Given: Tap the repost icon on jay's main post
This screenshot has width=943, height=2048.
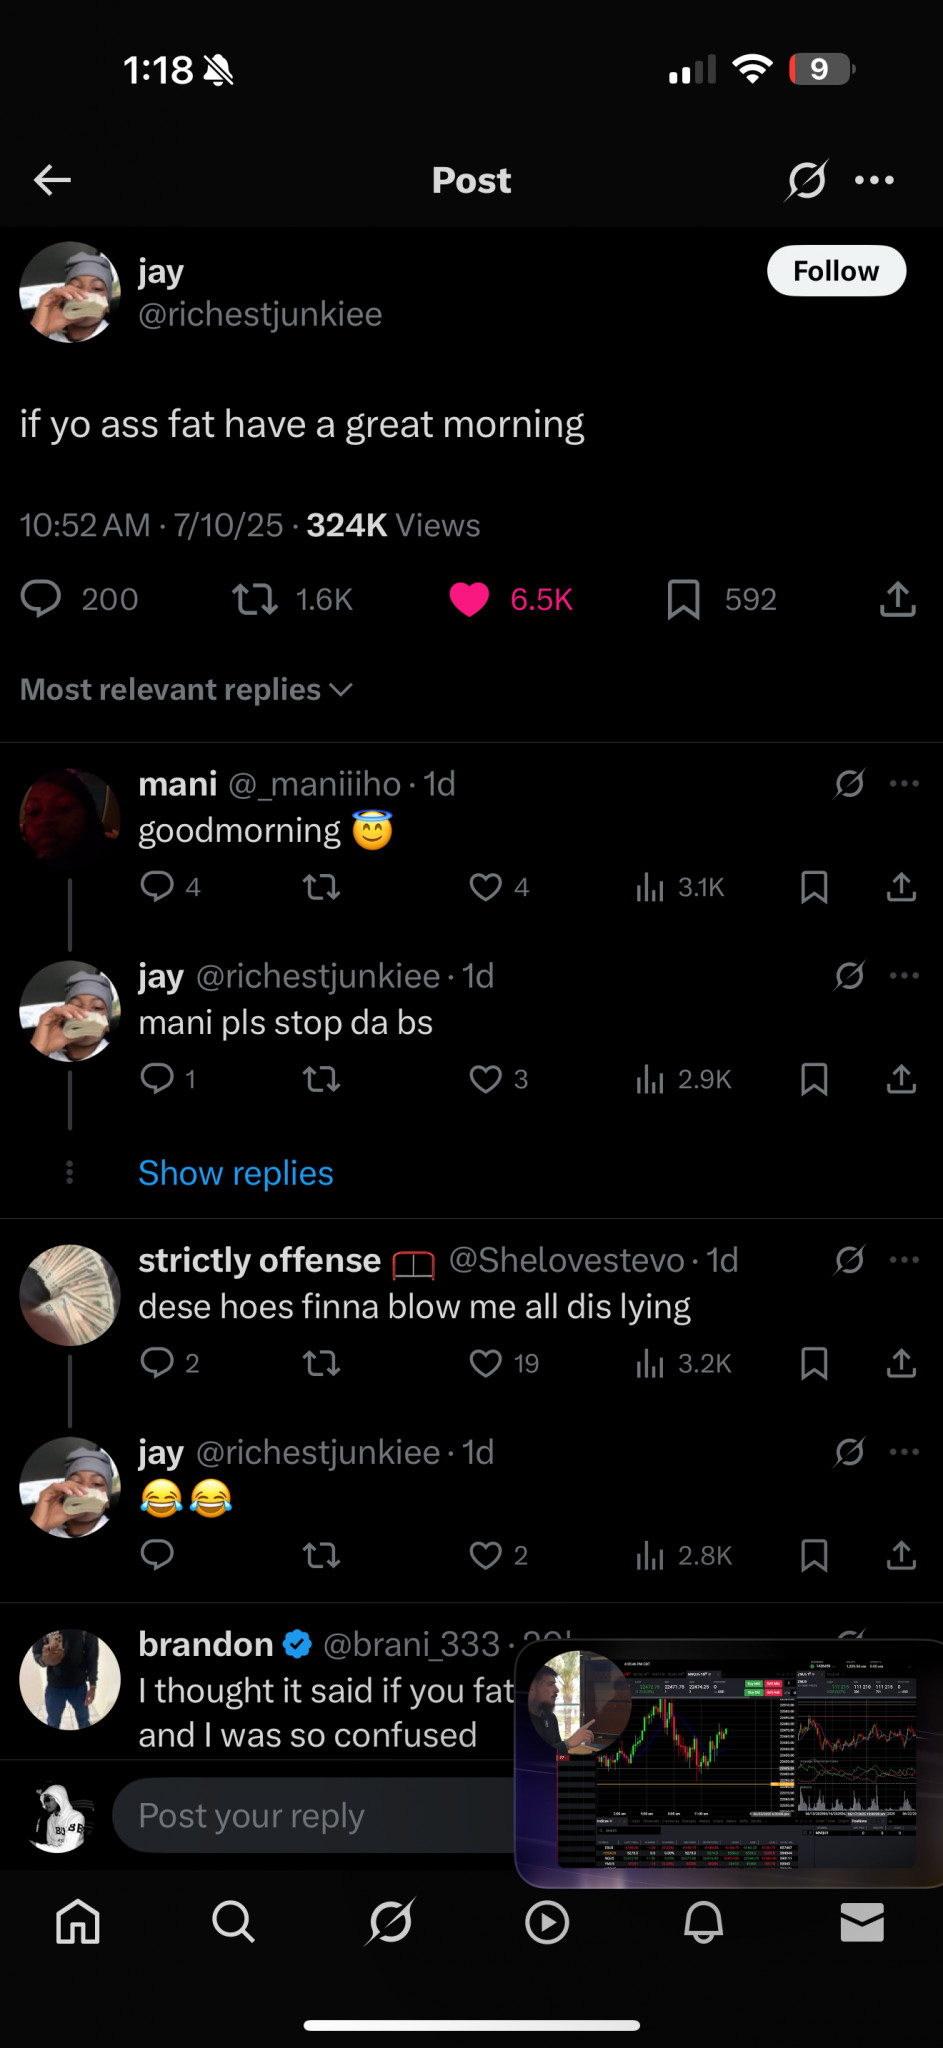Looking at the screenshot, I should click(x=255, y=599).
